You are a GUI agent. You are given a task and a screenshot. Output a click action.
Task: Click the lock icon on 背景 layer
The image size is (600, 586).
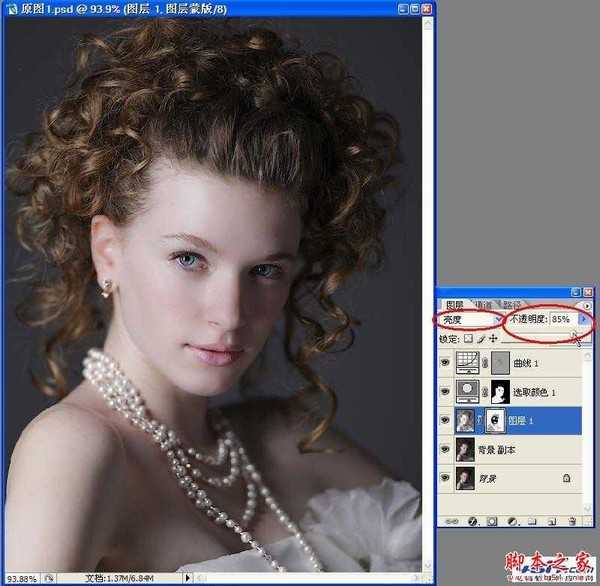[x=567, y=478]
